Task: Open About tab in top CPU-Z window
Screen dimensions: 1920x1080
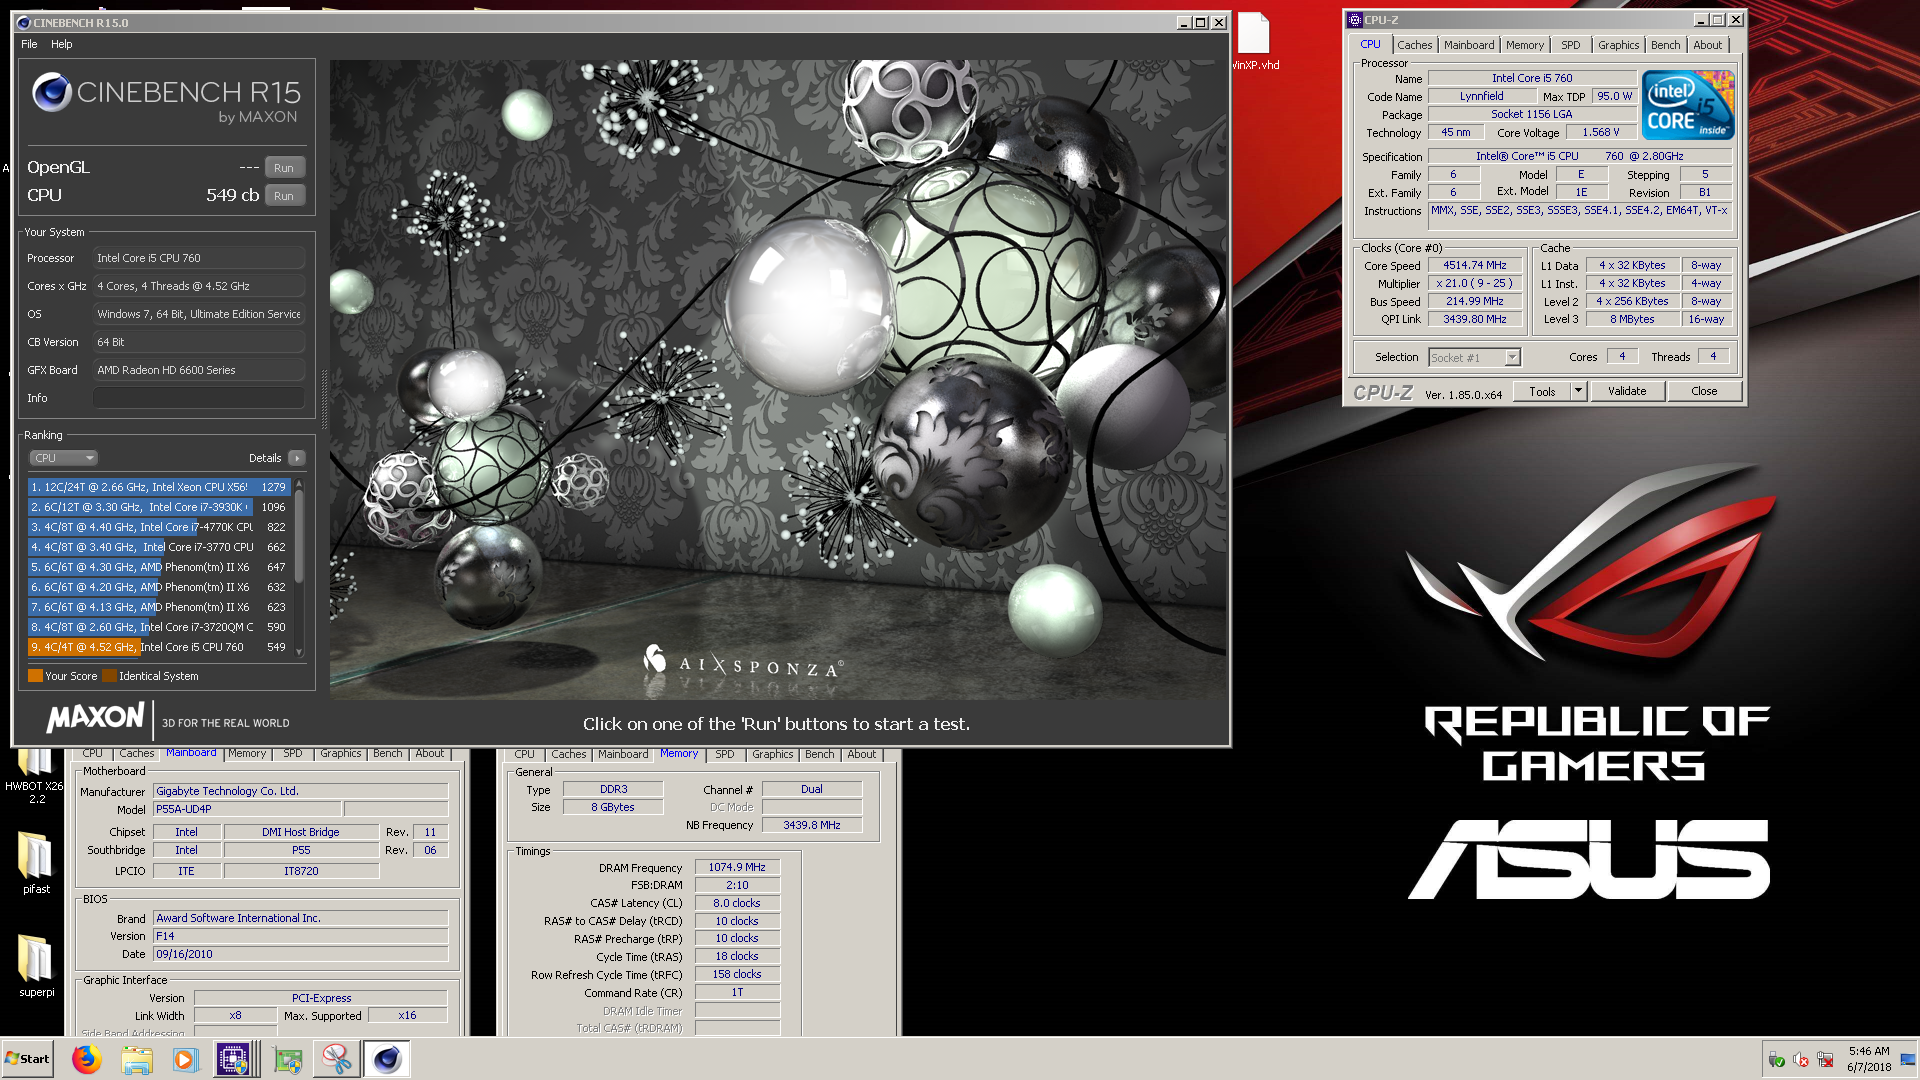Action: click(x=1707, y=45)
